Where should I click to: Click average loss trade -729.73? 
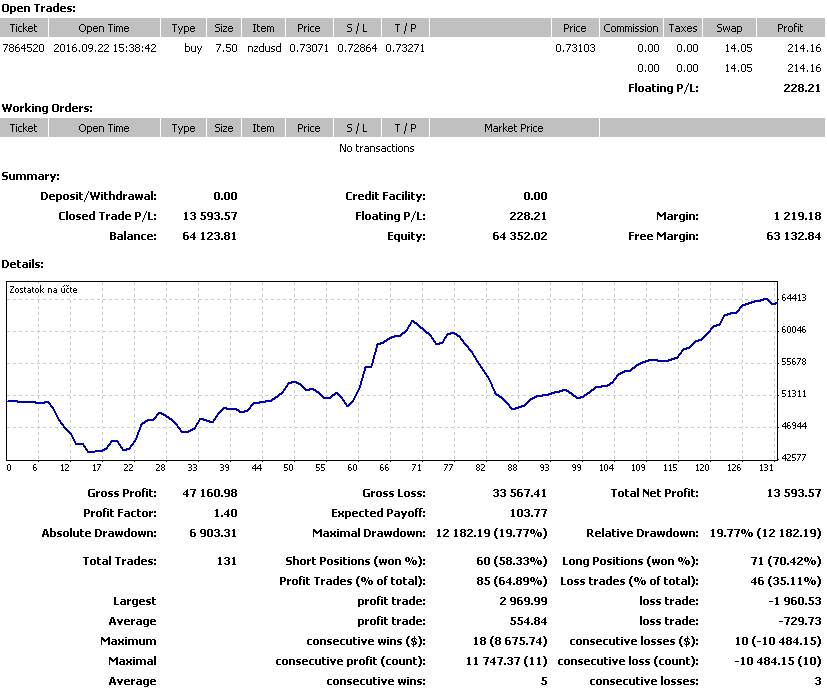point(800,621)
